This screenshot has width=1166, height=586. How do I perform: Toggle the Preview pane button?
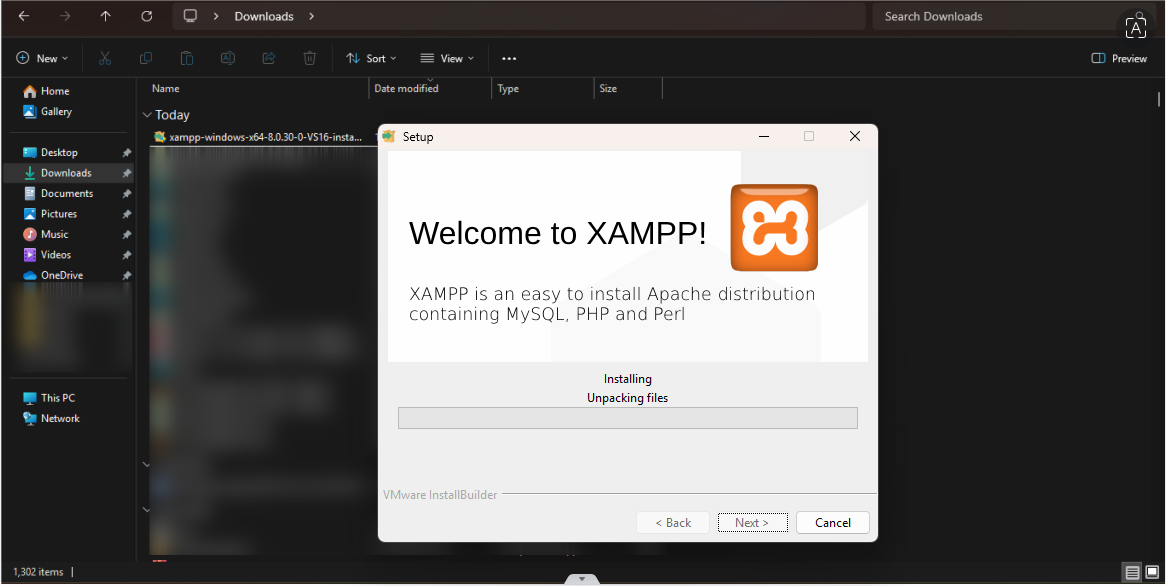(x=1118, y=58)
